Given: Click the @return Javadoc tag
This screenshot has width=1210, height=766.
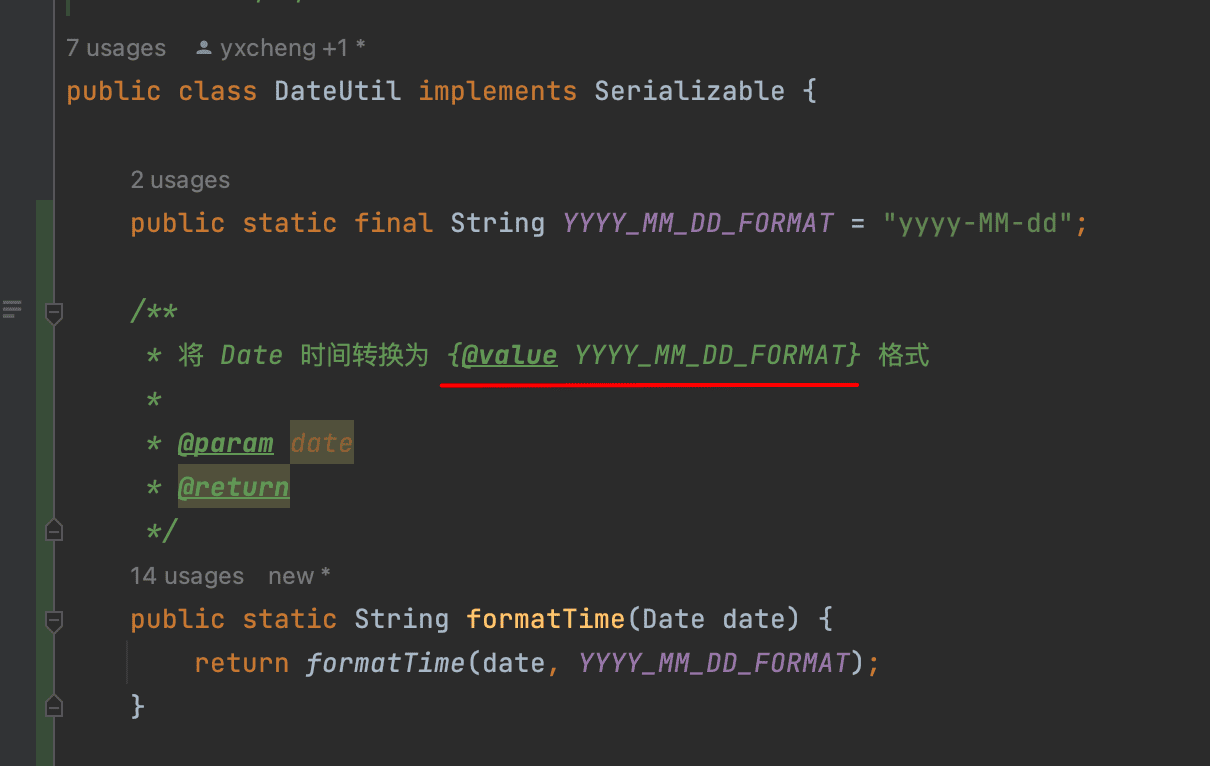Looking at the screenshot, I should click(x=233, y=487).
